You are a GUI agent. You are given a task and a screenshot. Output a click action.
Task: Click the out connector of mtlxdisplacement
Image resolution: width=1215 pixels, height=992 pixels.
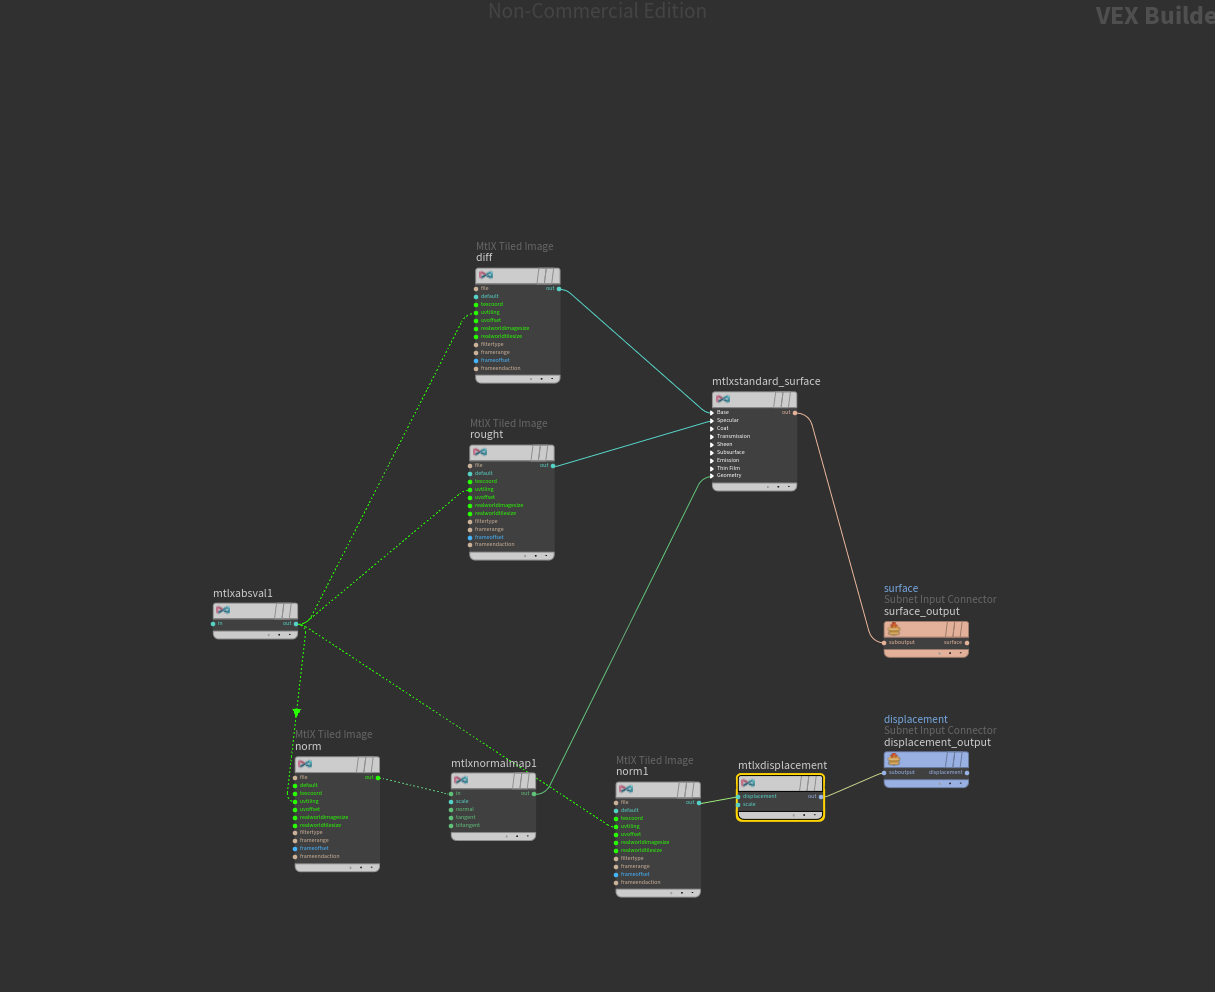pos(821,796)
